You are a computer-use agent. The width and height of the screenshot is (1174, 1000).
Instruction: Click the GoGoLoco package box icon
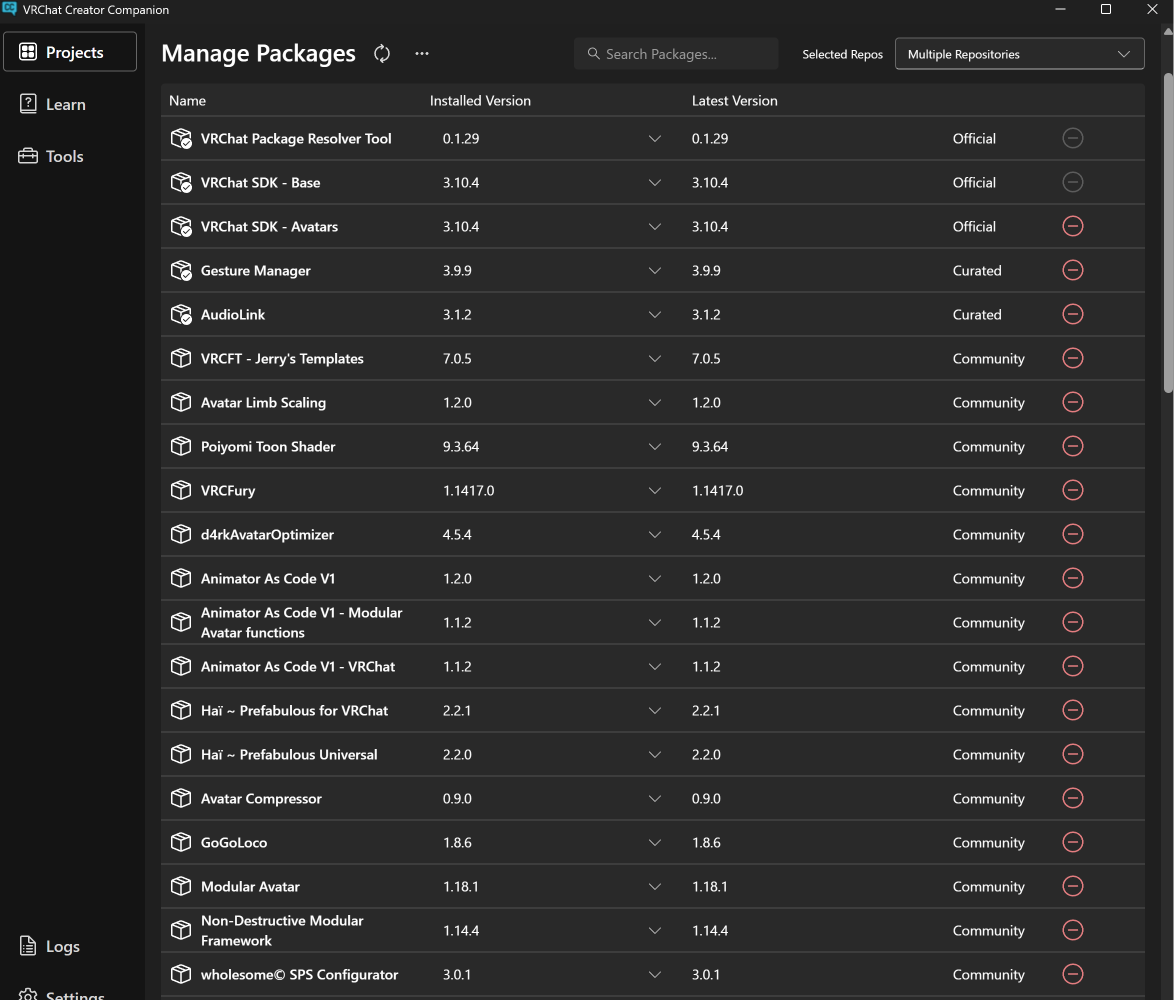coord(181,843)
